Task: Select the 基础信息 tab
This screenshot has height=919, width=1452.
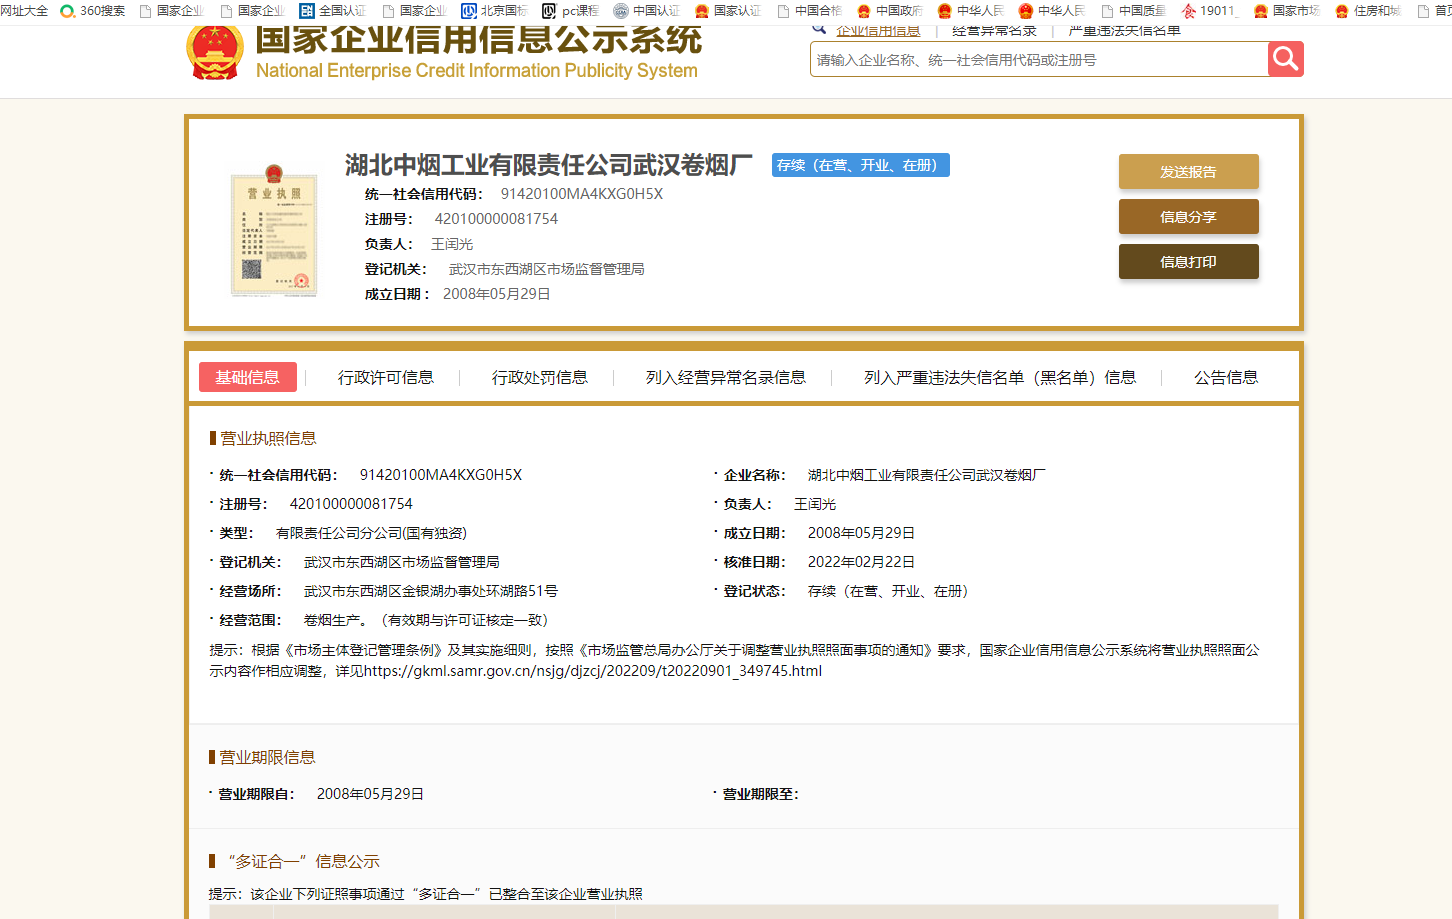Action: 248,377
